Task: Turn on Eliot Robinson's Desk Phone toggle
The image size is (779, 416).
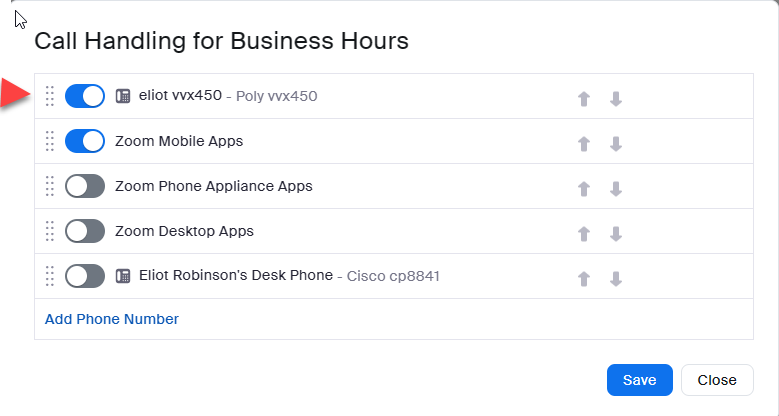Action: [85, 275]
